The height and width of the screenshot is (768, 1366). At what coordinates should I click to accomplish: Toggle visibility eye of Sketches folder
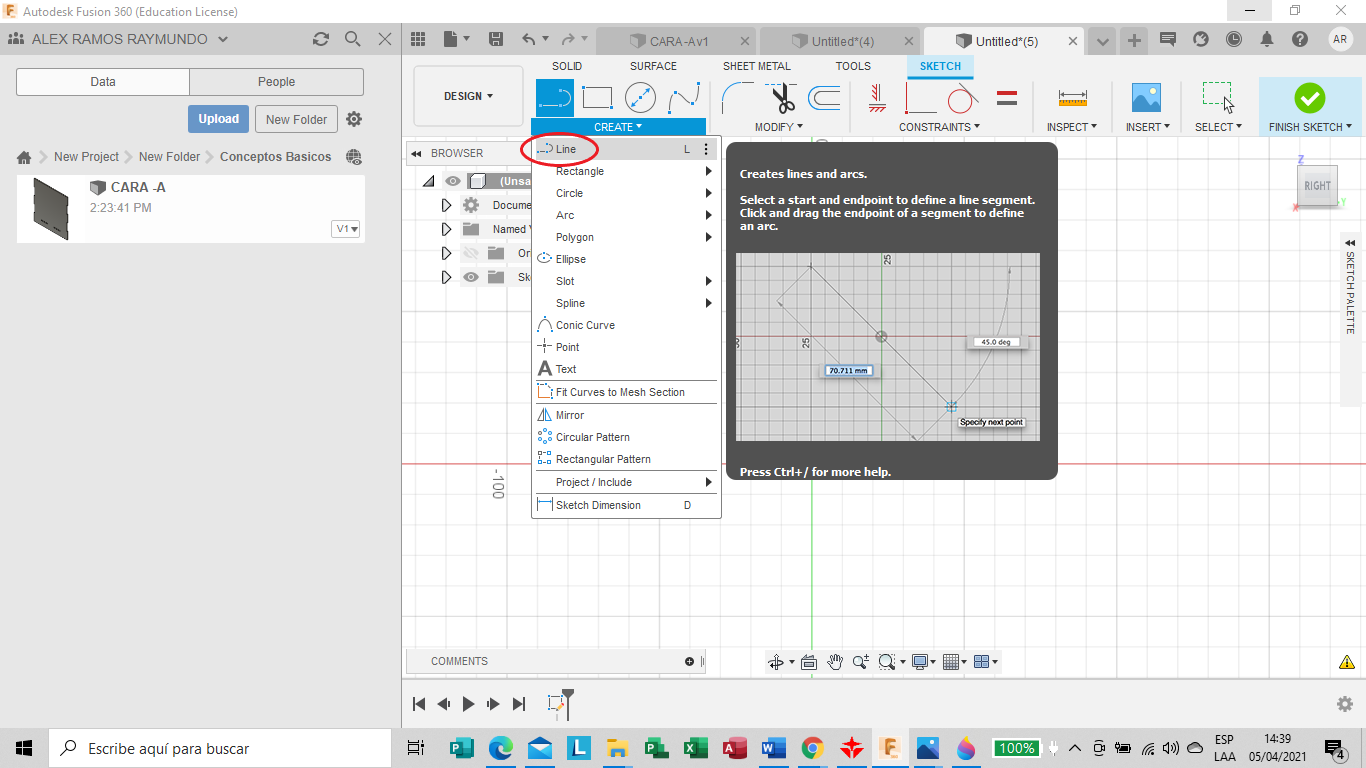click(x=471, y=277)
